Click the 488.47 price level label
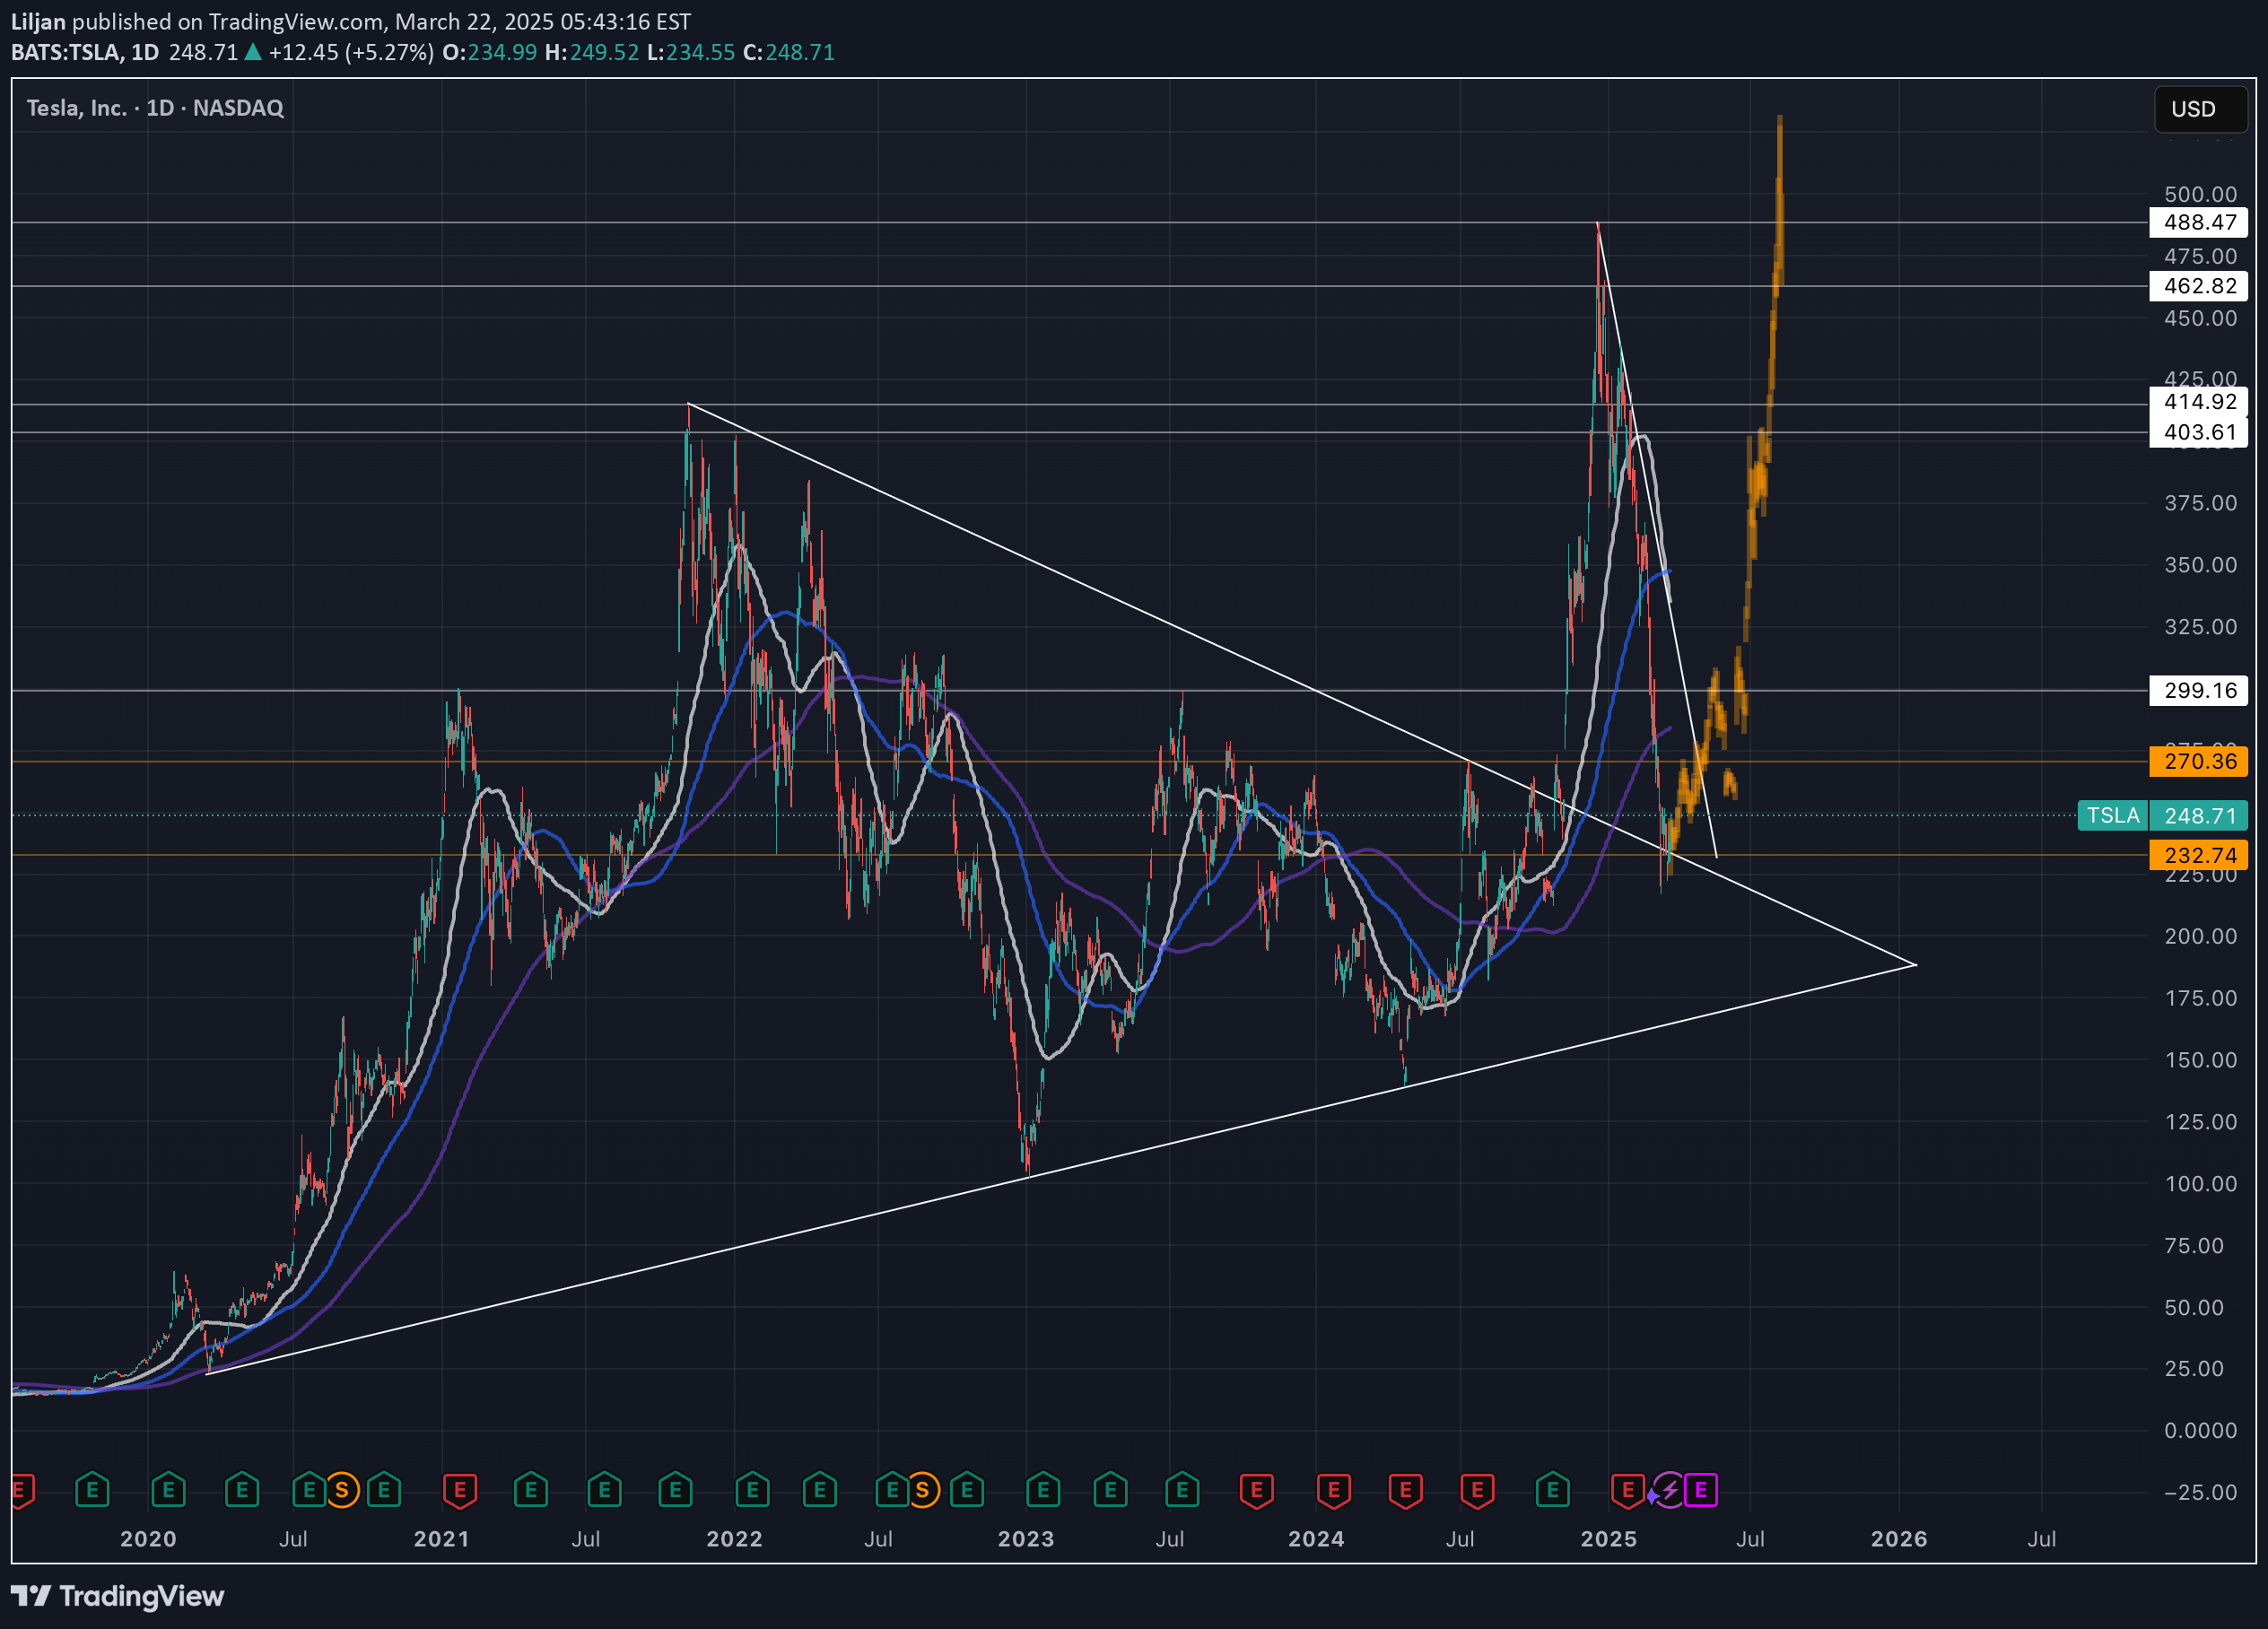2268x1629 pixels. [x=2199, y=222]
